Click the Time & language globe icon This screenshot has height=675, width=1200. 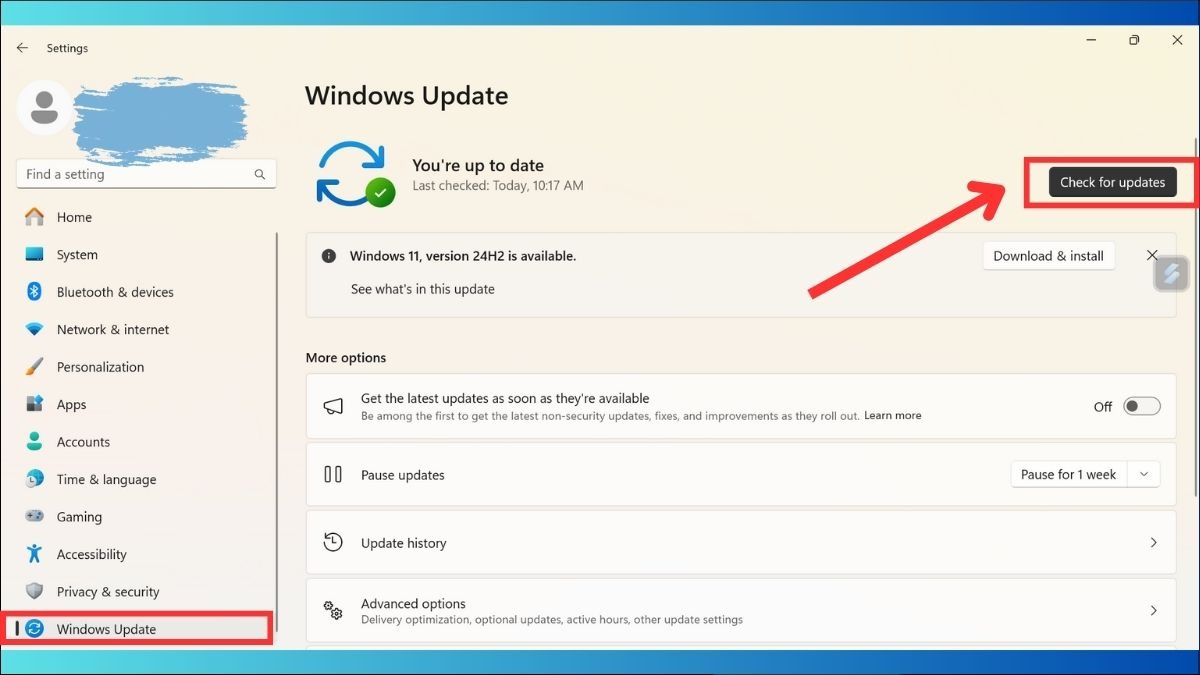pyautogui.click(x=35, y=479)
